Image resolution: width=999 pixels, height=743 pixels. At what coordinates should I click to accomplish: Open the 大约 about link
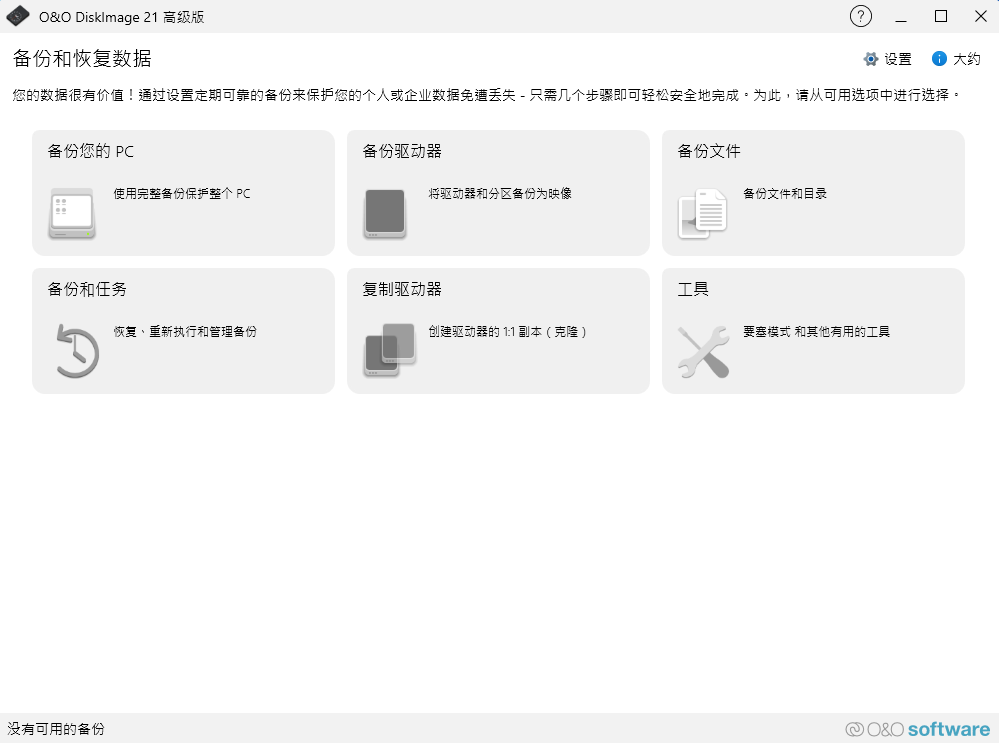(x=966, y=59)
